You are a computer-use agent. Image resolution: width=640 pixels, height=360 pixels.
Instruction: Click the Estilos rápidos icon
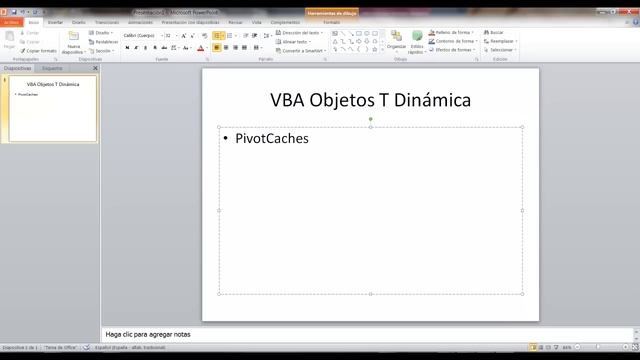click(417, 36)
